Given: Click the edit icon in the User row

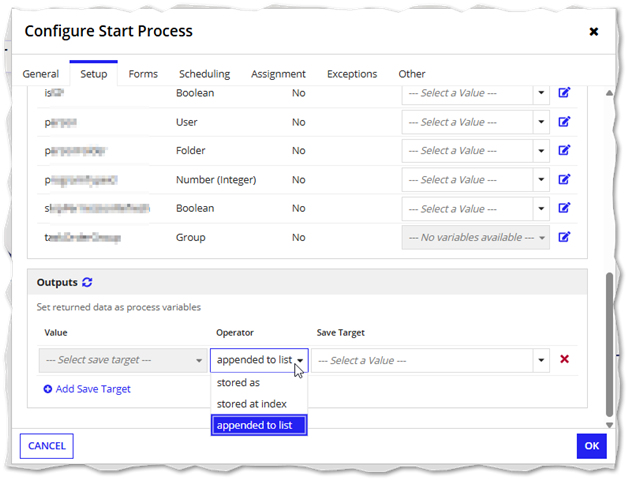Looking at the screenshot, I should pyautogui.click(x=564, y=122).
